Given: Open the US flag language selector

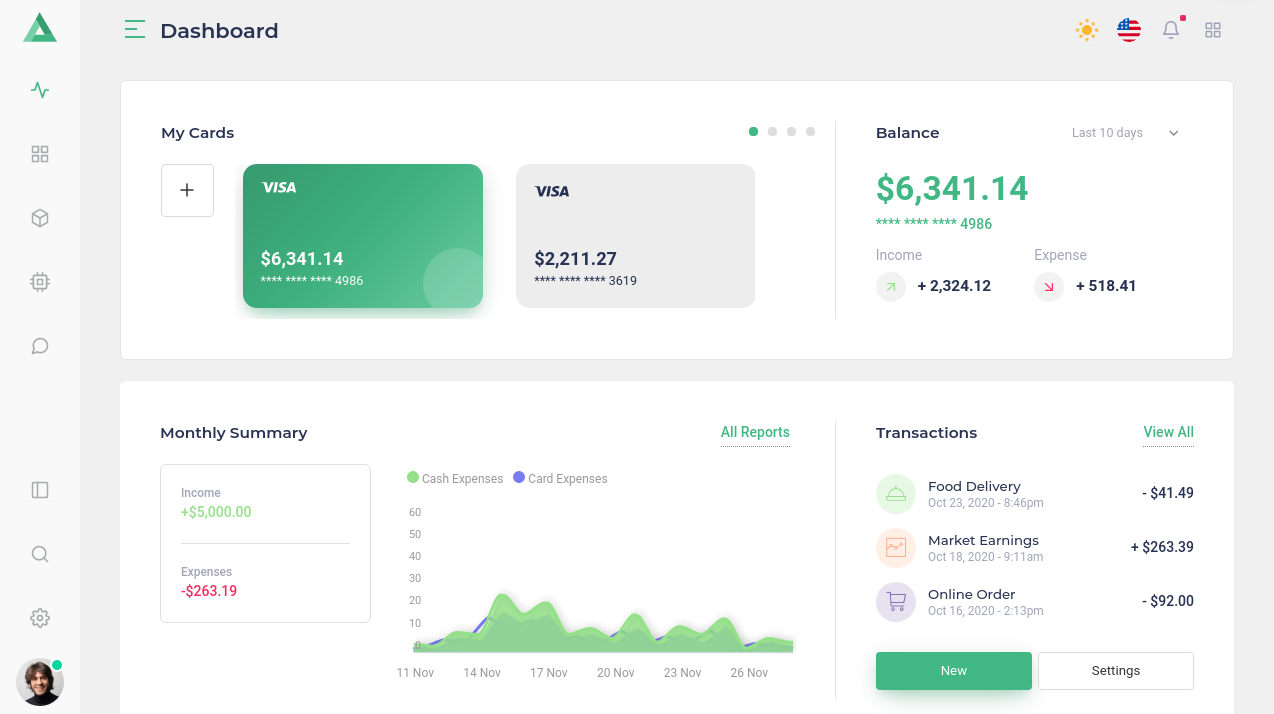Looking at the screenshot, I should [1129, 30].
